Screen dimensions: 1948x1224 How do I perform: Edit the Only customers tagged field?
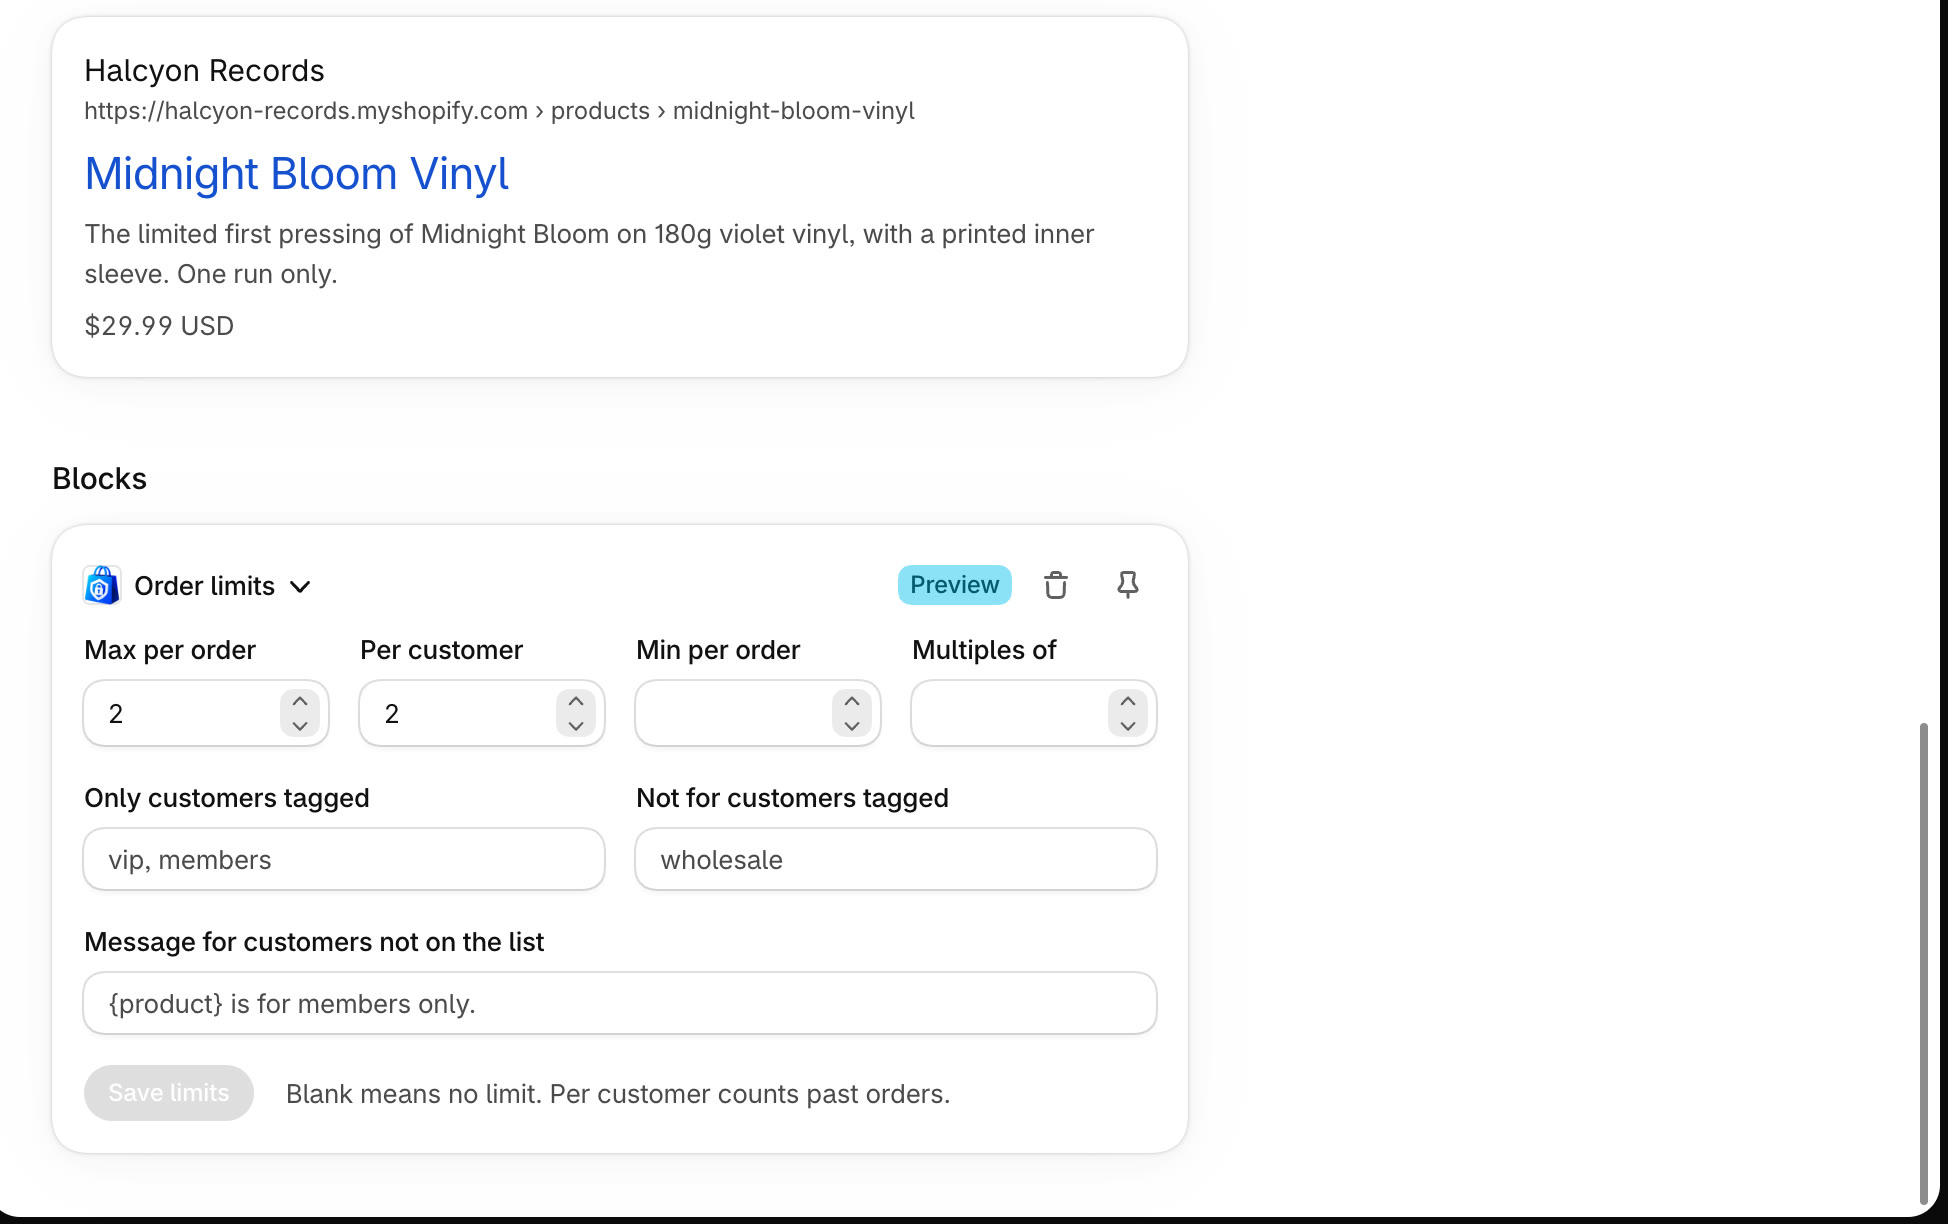344,859
